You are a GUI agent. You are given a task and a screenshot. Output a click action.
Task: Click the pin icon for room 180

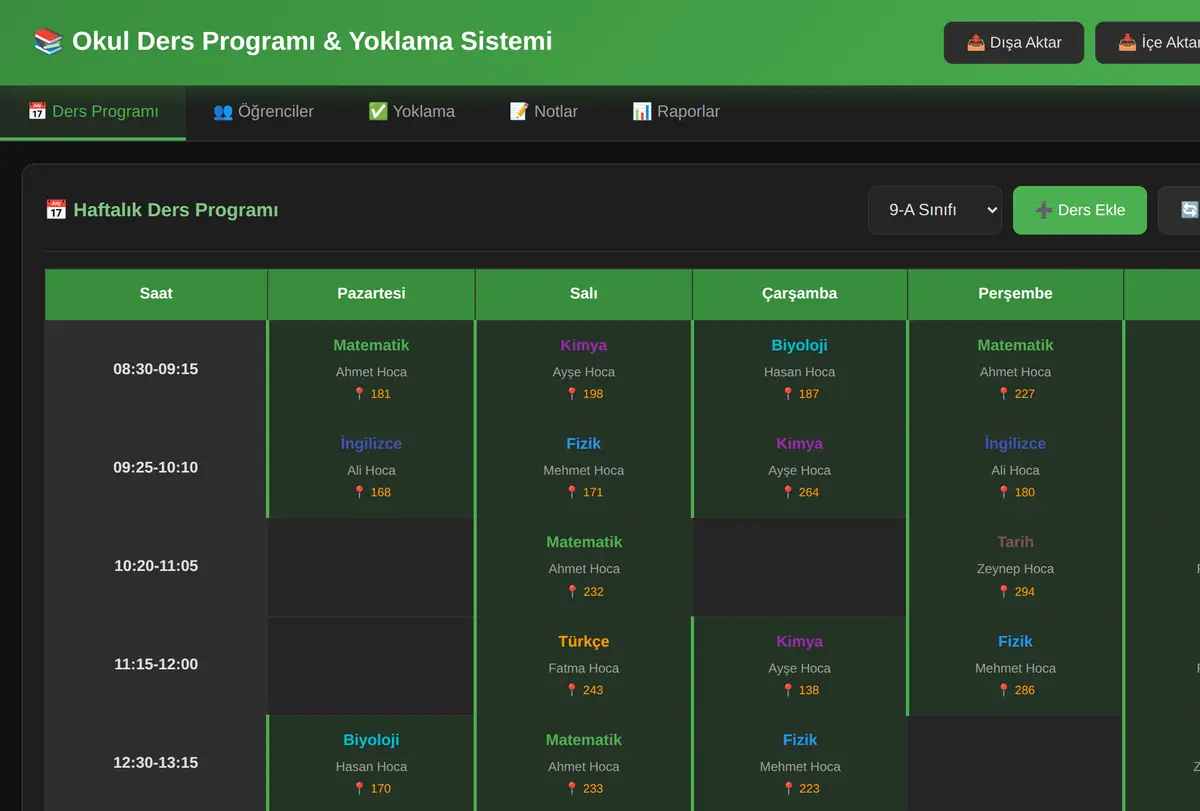(x=1004, y=492)
